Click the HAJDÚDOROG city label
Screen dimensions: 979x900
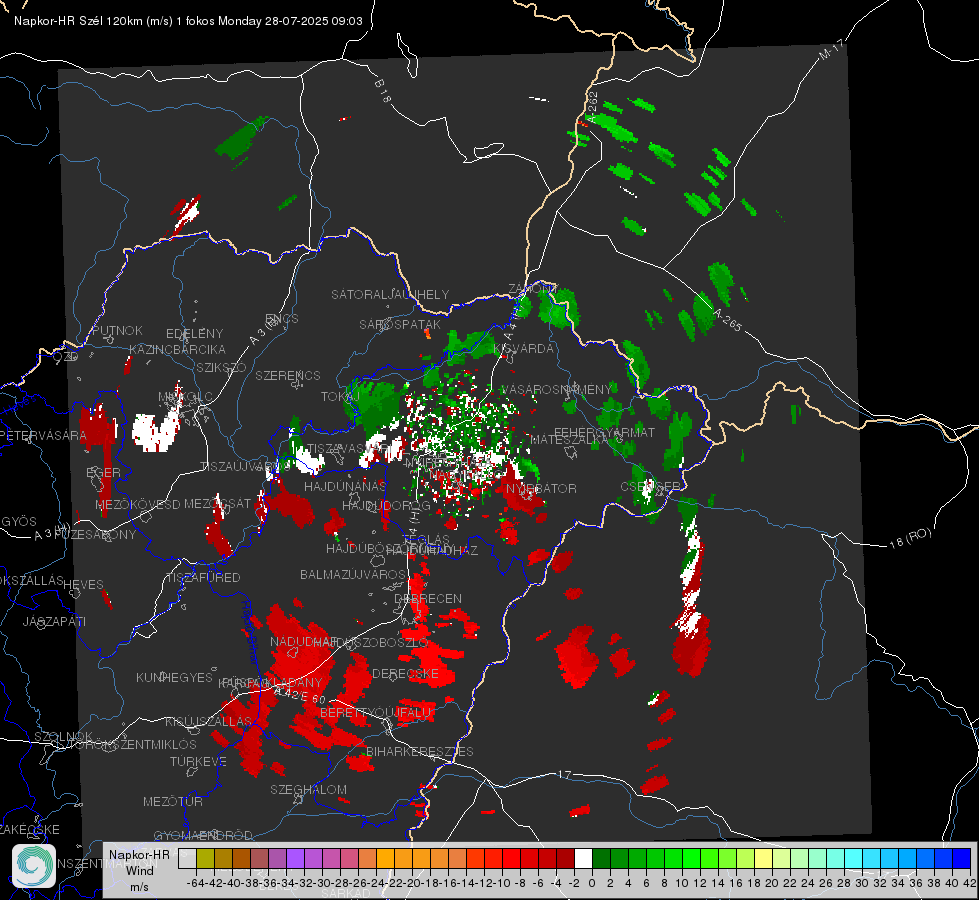click(x=386, y=505)
